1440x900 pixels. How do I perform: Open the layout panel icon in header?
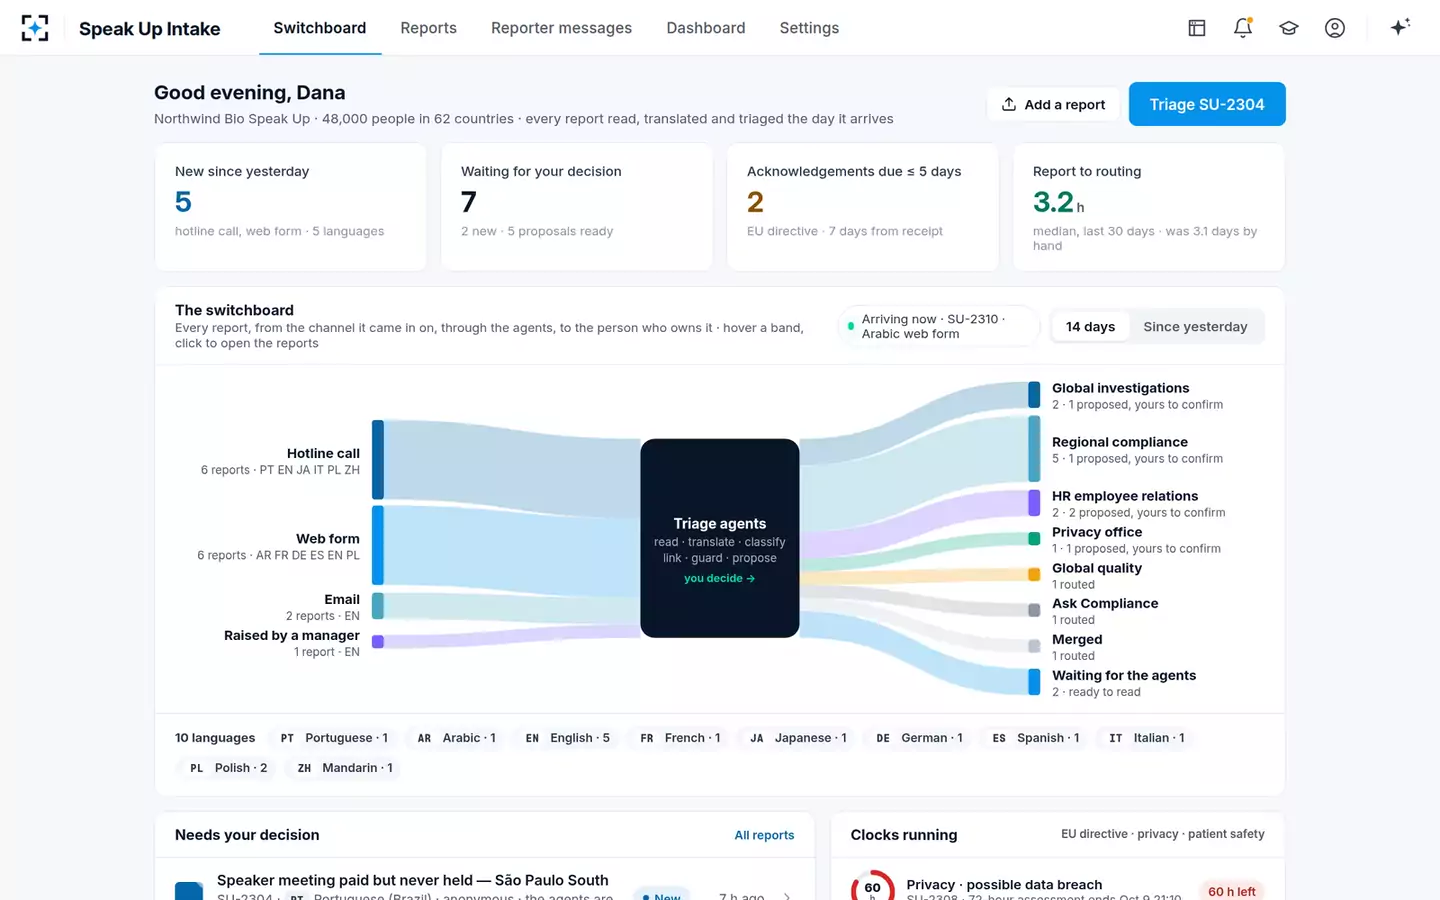click(x=1197, y=28)
